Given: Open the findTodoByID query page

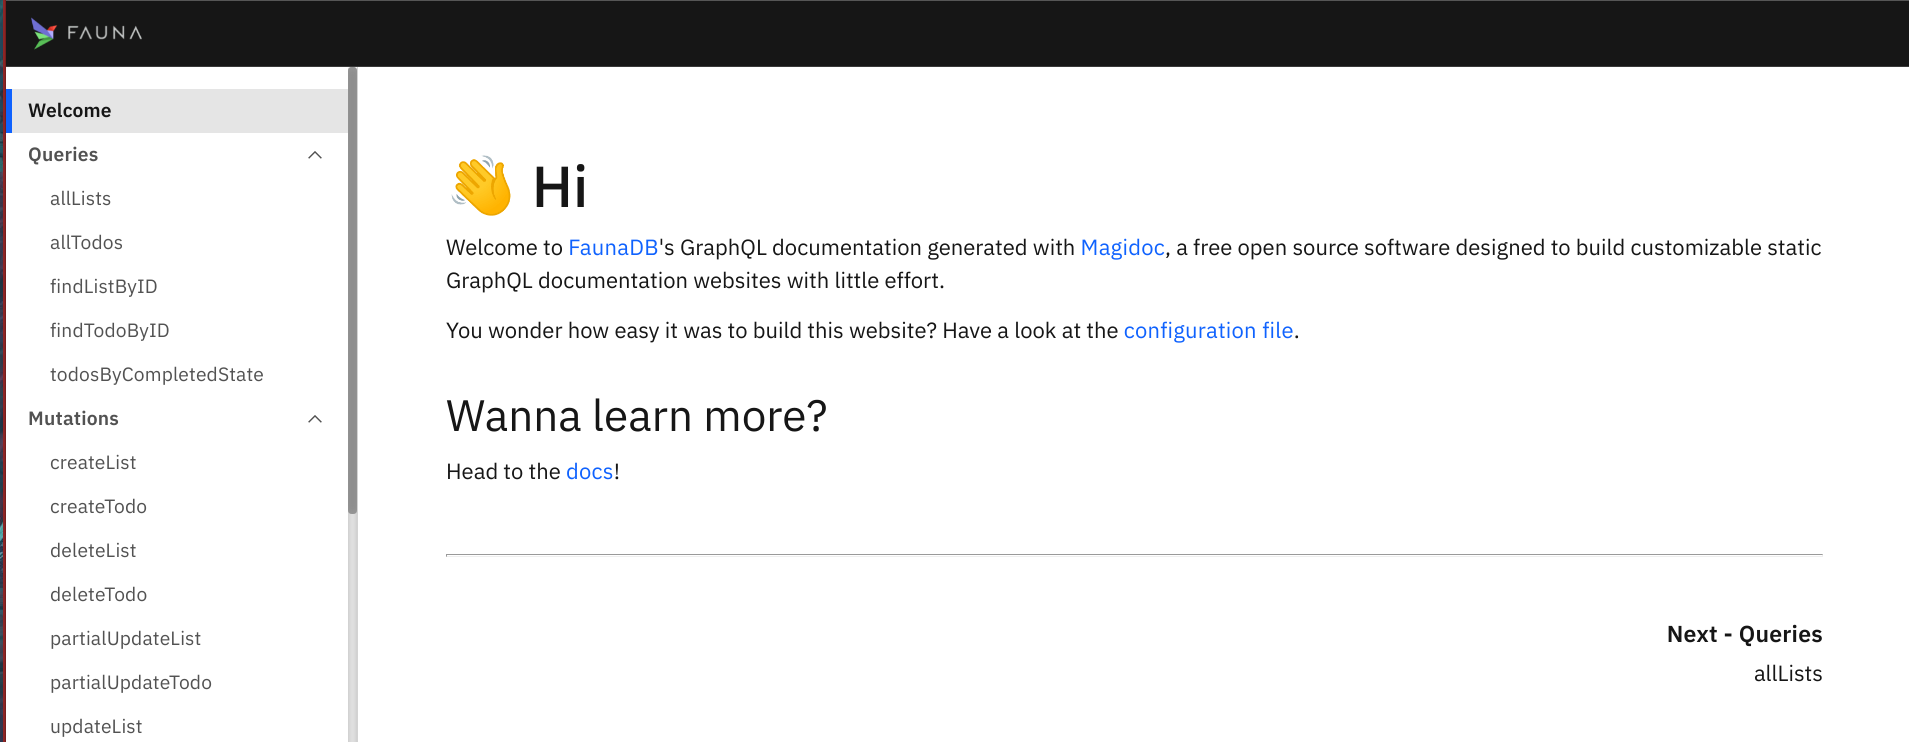Looking at the screenshot, I should tap(110, 331).
